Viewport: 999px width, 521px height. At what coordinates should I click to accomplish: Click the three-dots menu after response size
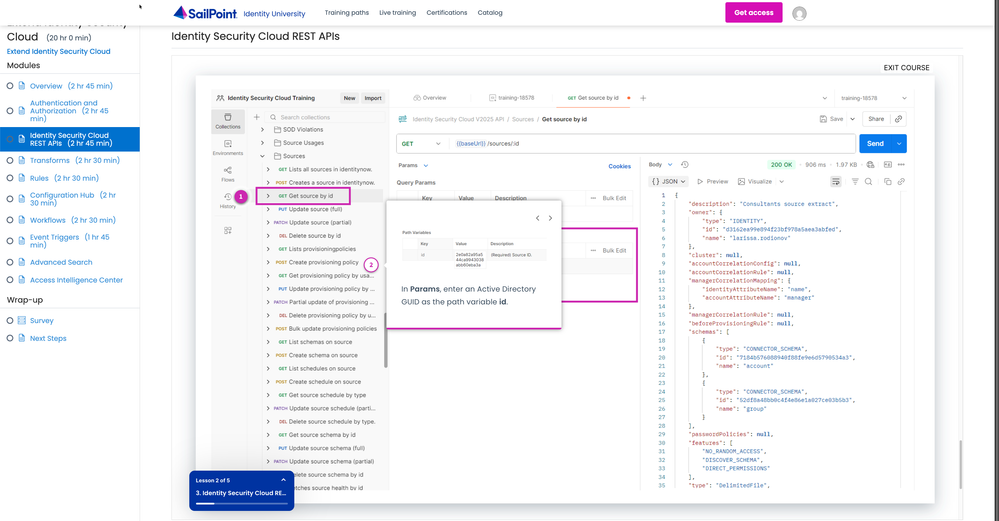click(x=901, y=164)
